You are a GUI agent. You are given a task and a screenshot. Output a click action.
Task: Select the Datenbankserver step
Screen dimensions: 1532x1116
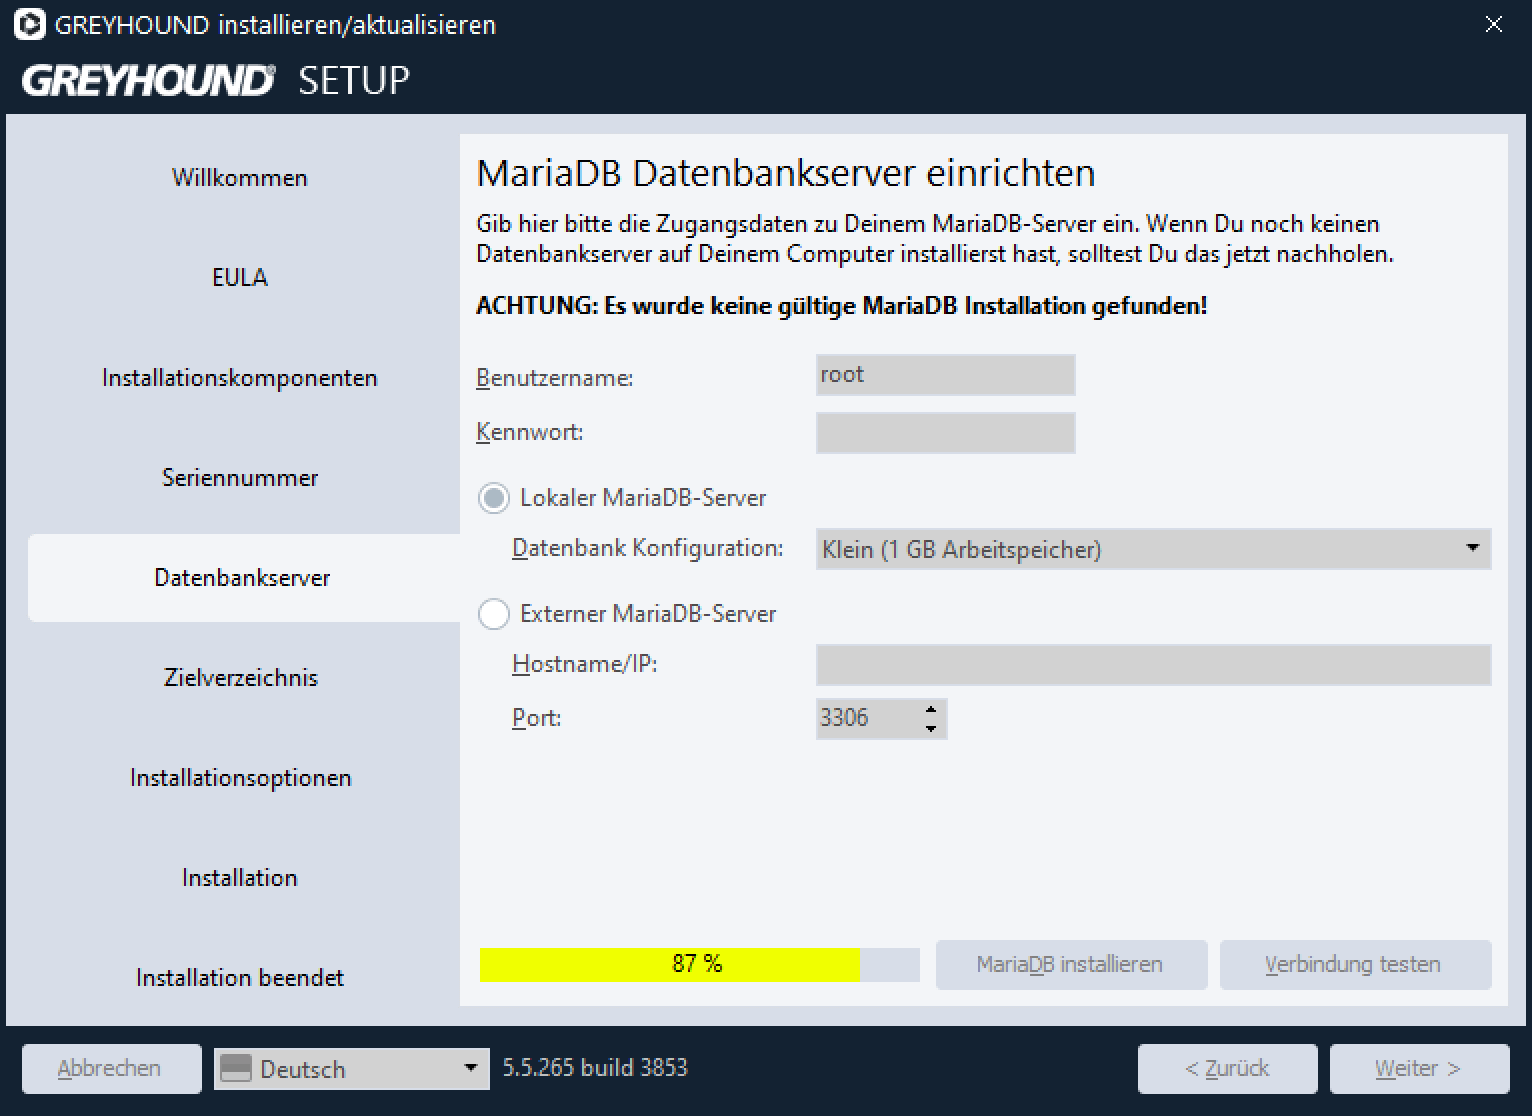243,578
